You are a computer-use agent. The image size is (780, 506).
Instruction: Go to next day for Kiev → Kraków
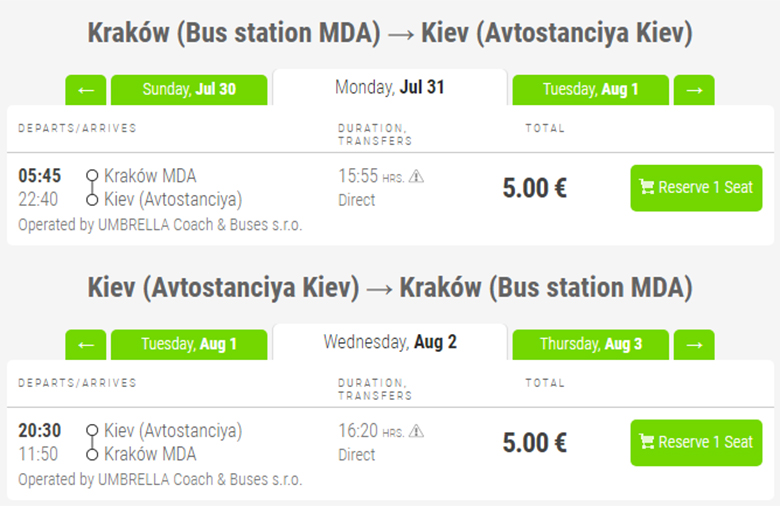(x=694, y=345)
